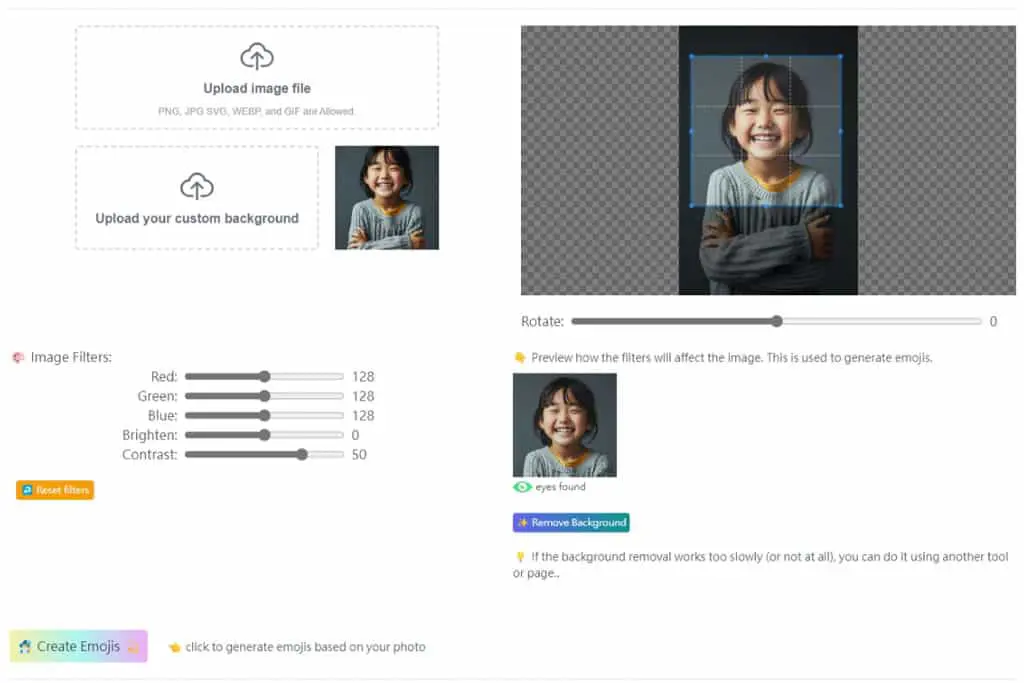This screenshot has height=683, width=1024.
Task: Click the lightbulb icon near the background removal tip
Action: coord(520,557)
